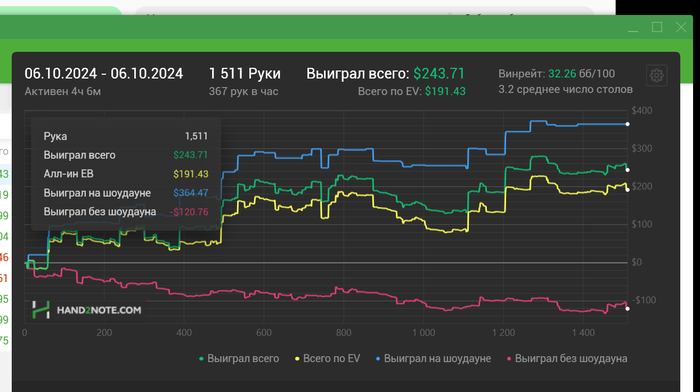Screen dimensions: 700x392
Task: Toggle the 'Всего по EV' legend series
Action: point(327,359)
